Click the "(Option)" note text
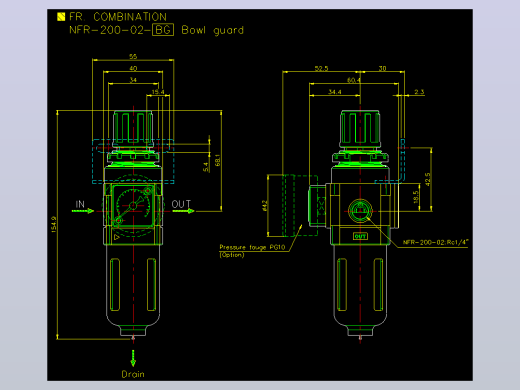This screenshot has width=520, height=390. click(232, 255)
